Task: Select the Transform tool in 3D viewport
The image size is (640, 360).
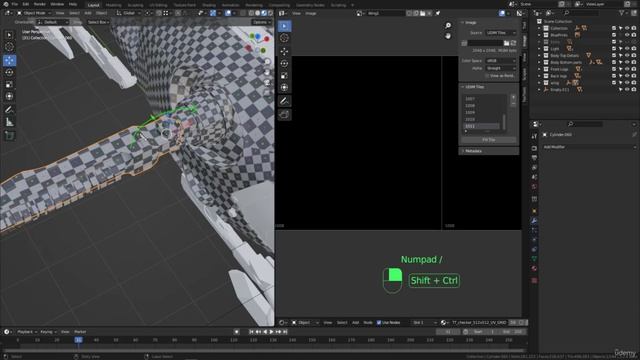Action: coord(9,96)
